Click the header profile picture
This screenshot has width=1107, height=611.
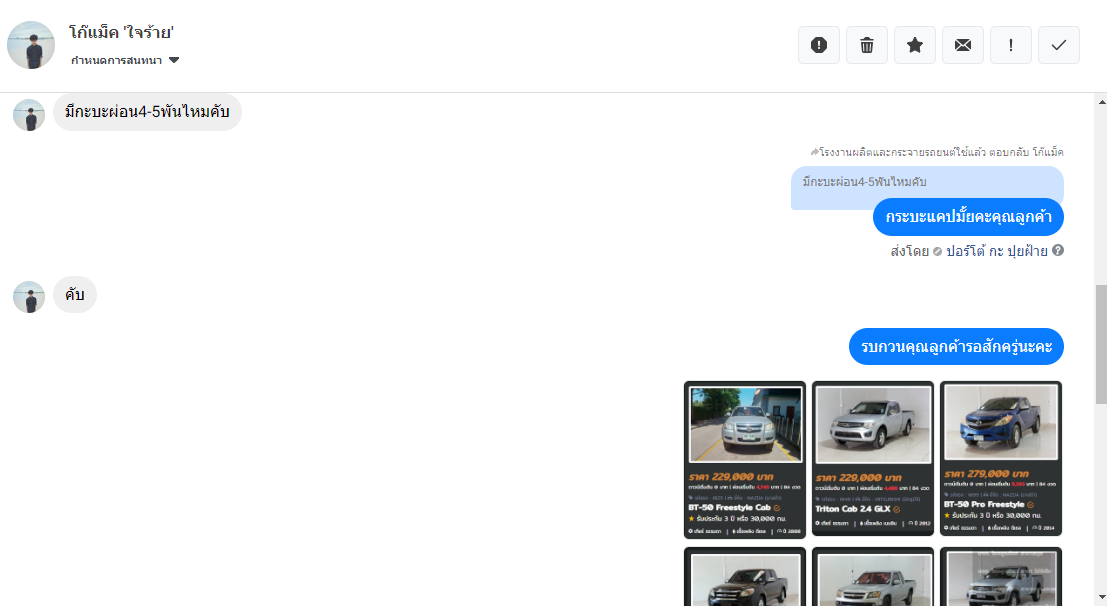click(x=31, y=45)
